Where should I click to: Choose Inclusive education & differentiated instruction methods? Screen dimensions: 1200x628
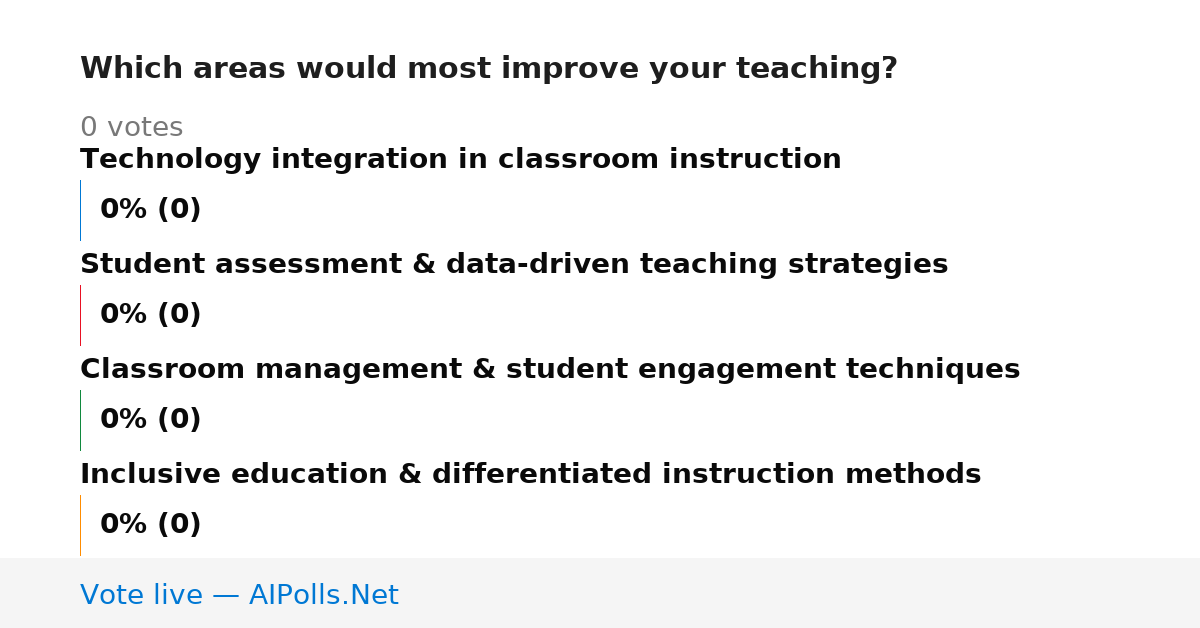click(531, 475)
